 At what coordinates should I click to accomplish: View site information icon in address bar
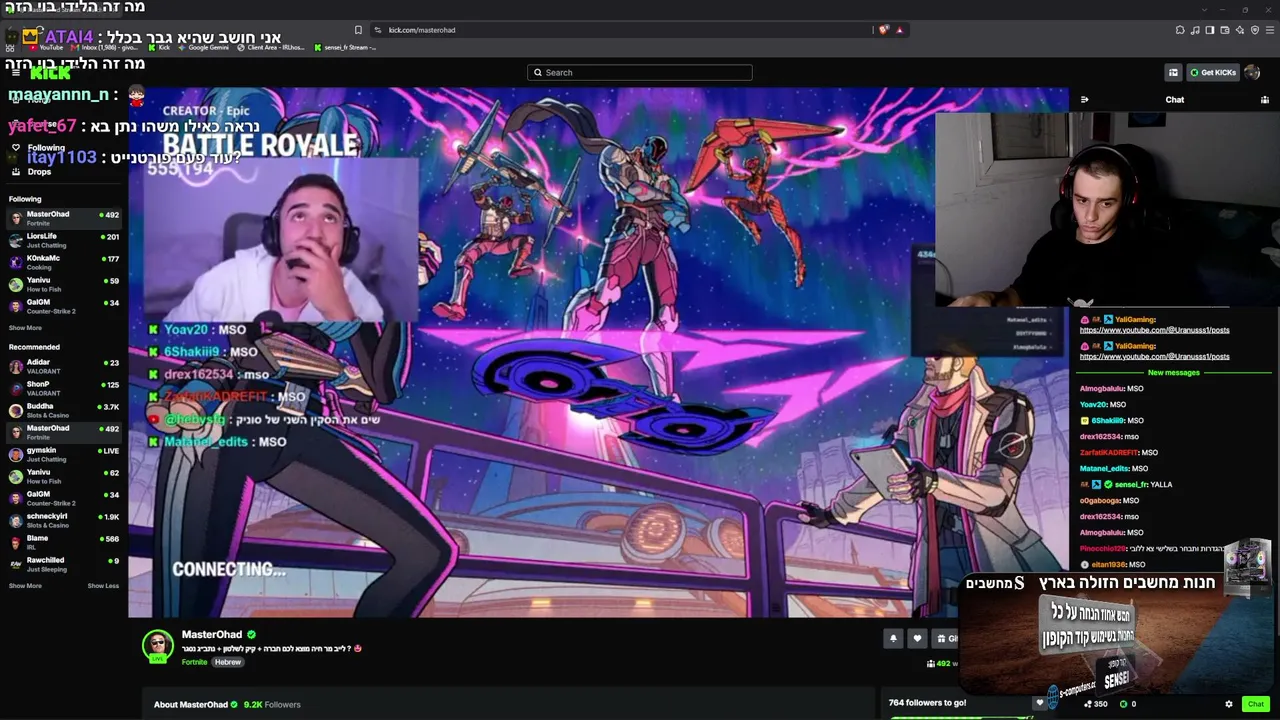[x=377, y=30]
